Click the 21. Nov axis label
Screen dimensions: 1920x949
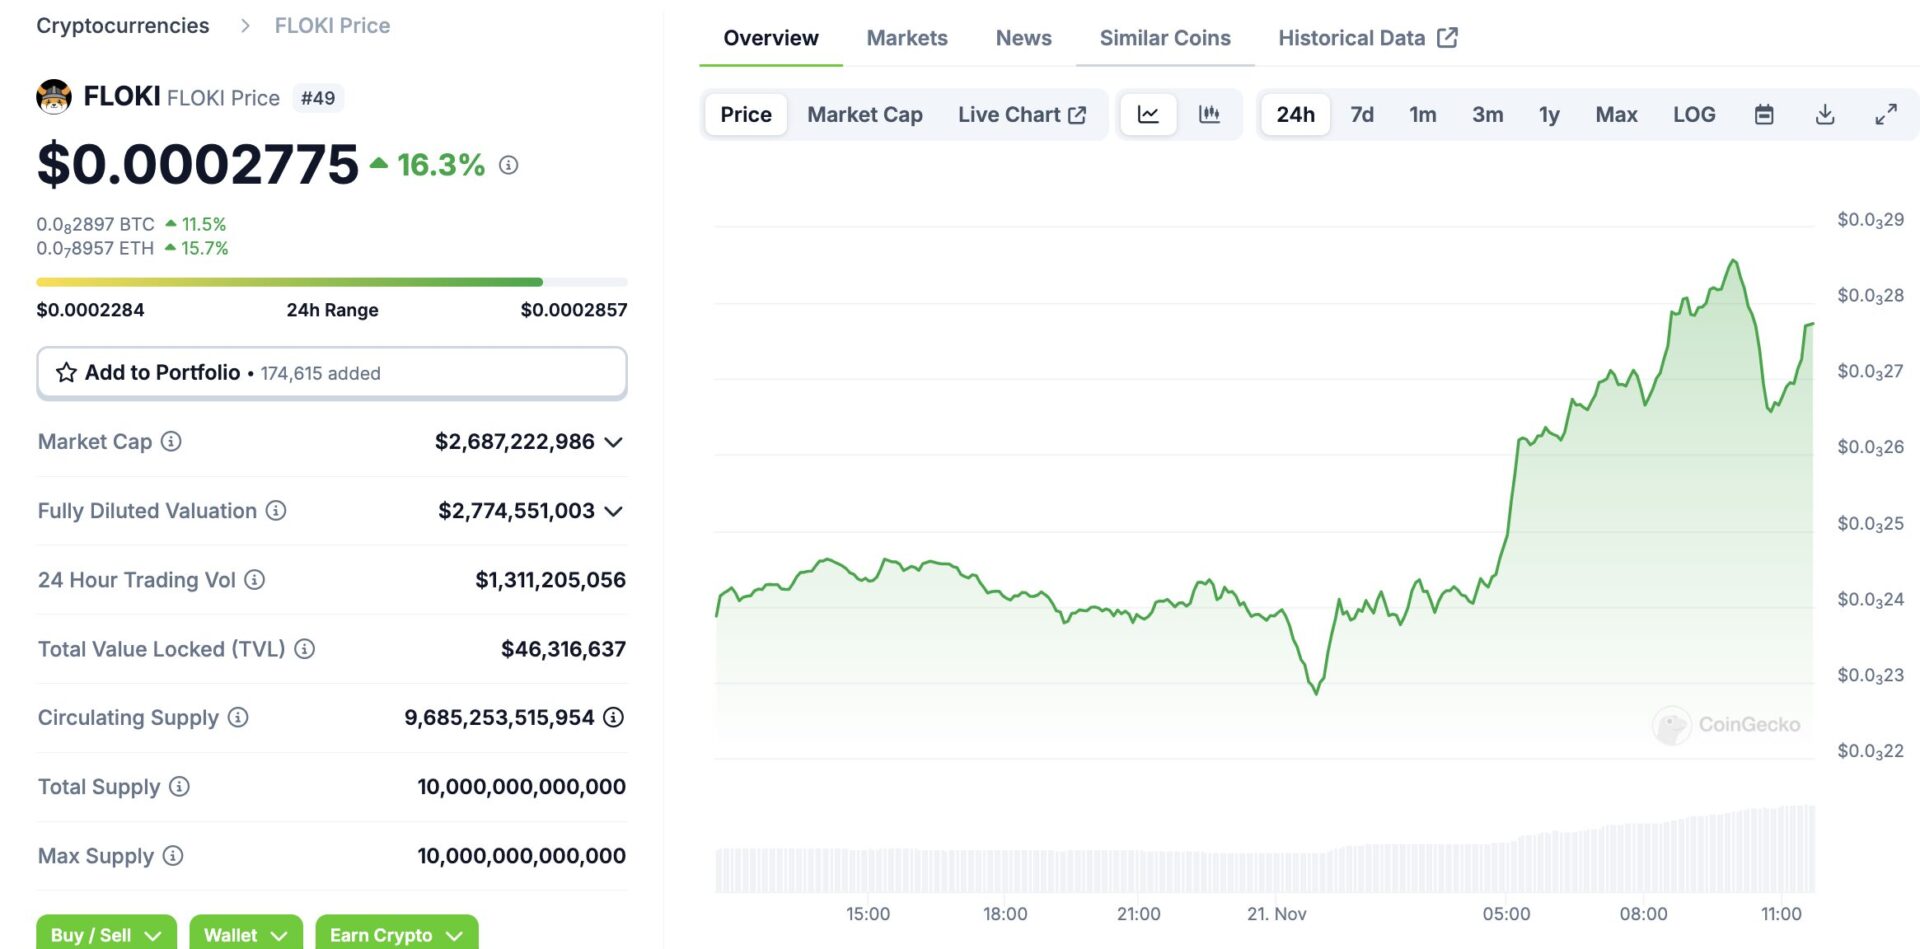click(1277, 914)
